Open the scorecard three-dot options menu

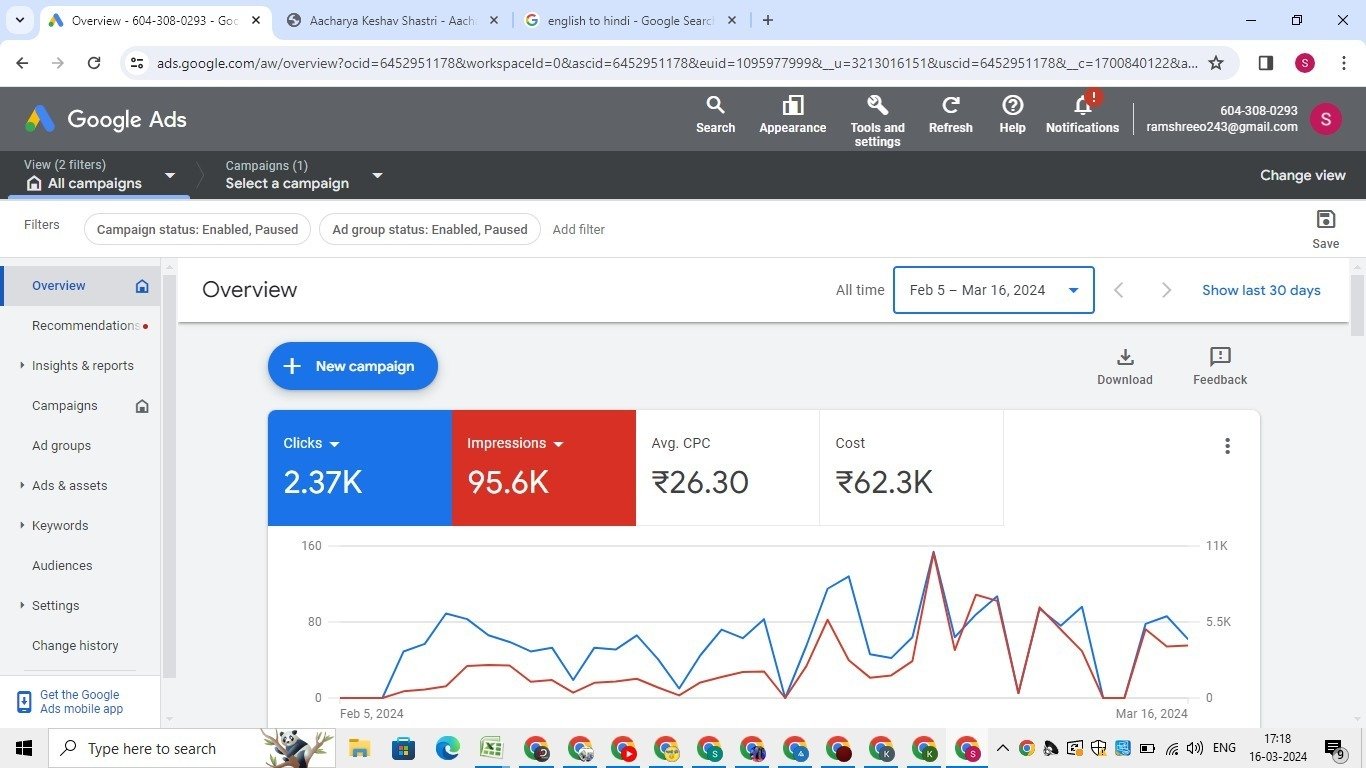1227,446
